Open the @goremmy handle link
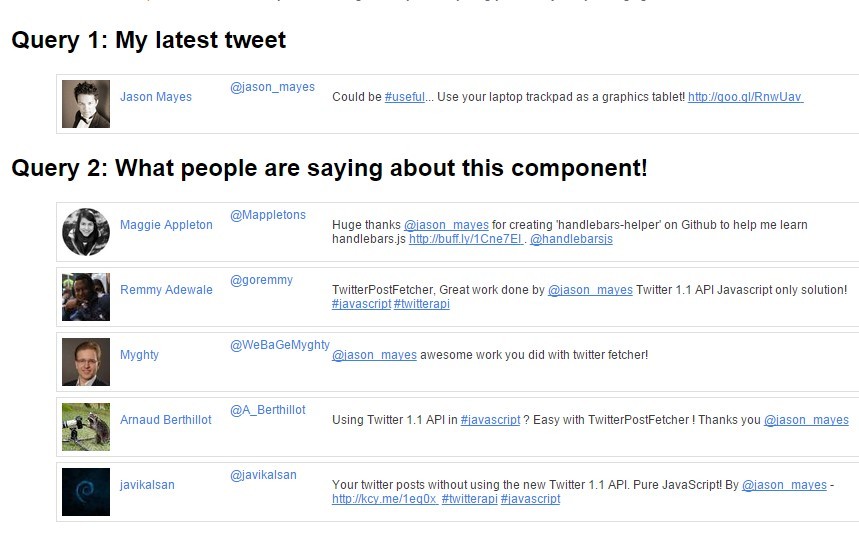Viewport: 859px width, 537px height. 261,280
